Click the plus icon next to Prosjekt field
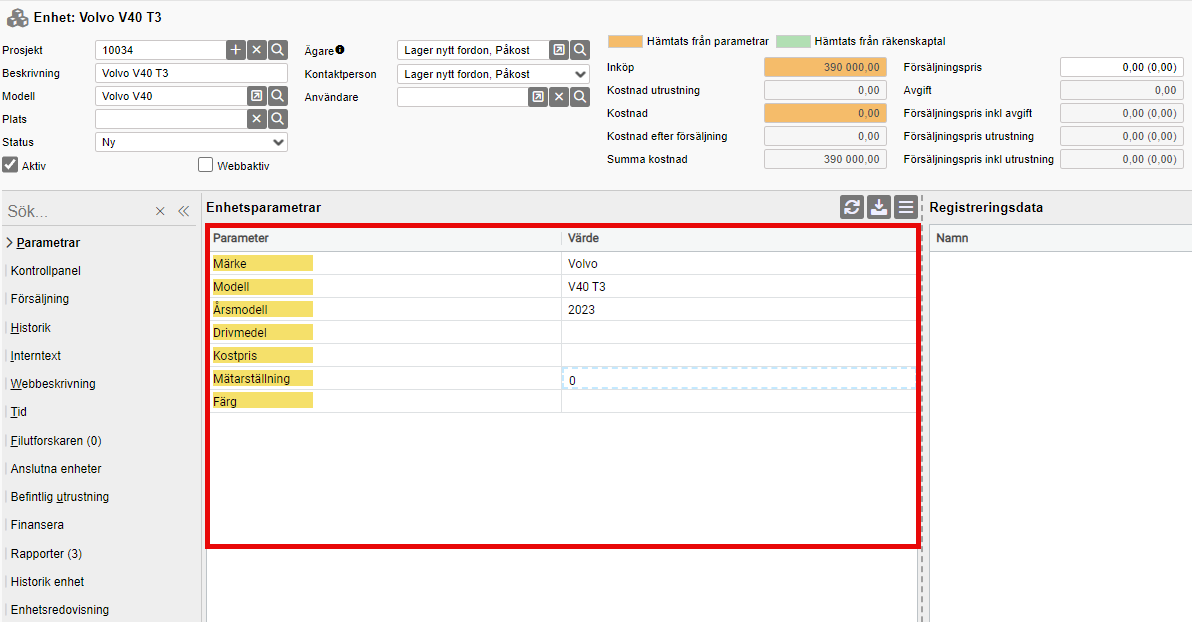This screenshot has height=622, width=1192. pyautogui.click(x=236, y=50)
